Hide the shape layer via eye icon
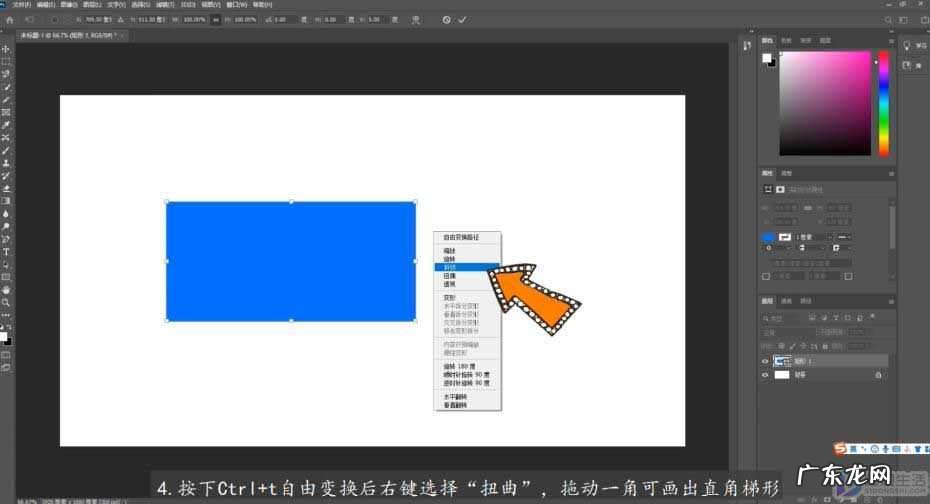Image resolution: width=930 pixels, height=504 pixels. tap(765, 361)
